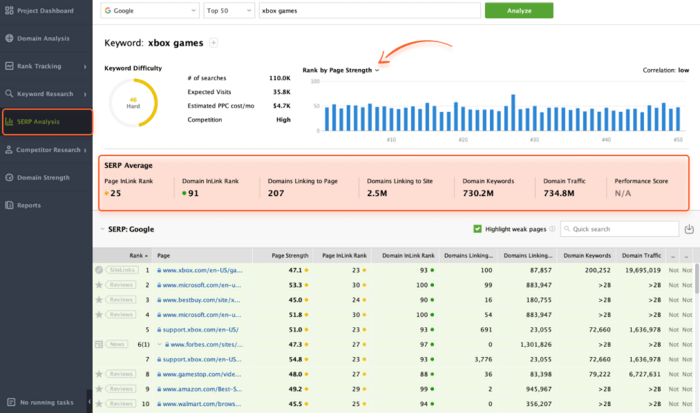Sort by Page InLink Rank column header

pyautogui.click(x=342, y=255)
